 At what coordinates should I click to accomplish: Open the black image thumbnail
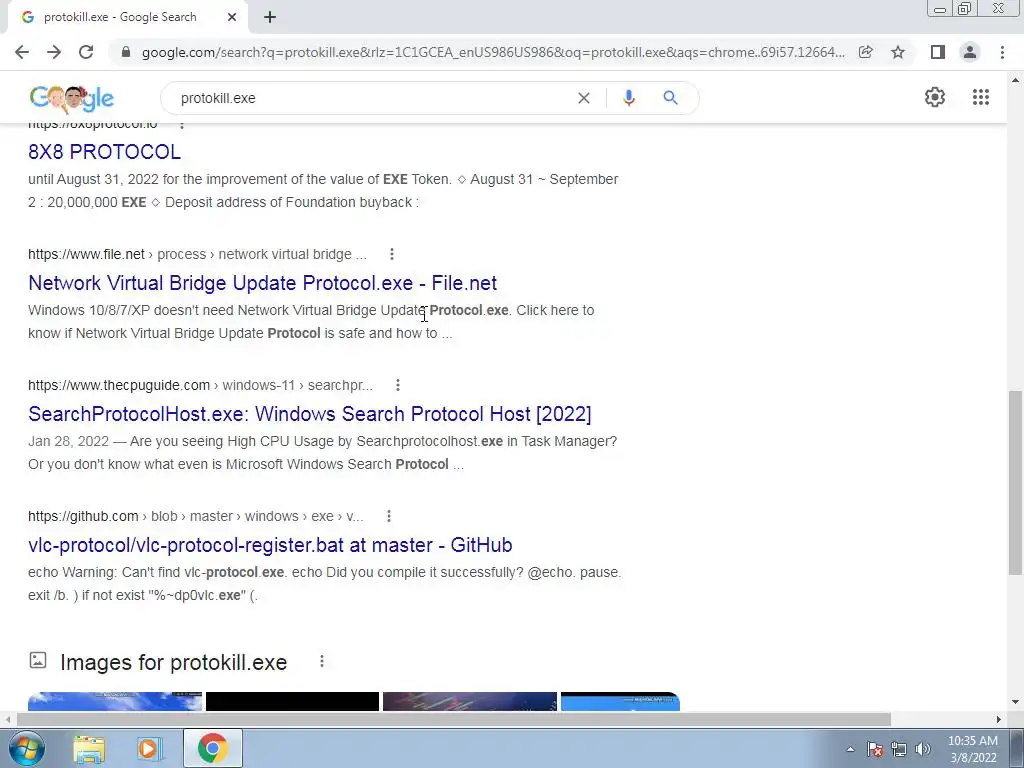(292, 701)
